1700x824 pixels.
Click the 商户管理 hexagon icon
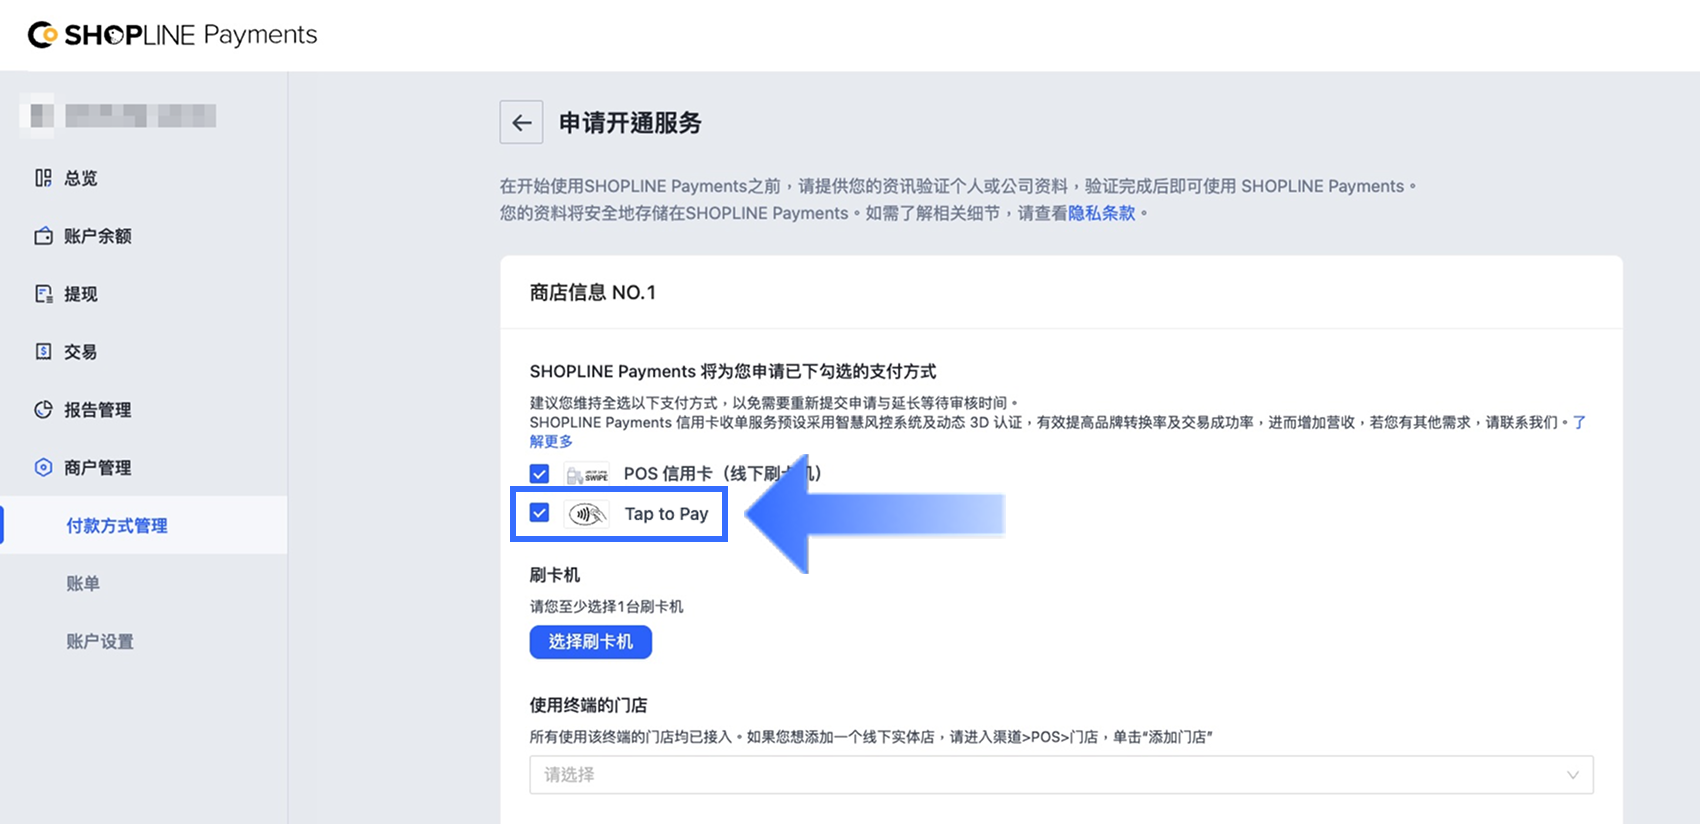click(x=43, y=468)
